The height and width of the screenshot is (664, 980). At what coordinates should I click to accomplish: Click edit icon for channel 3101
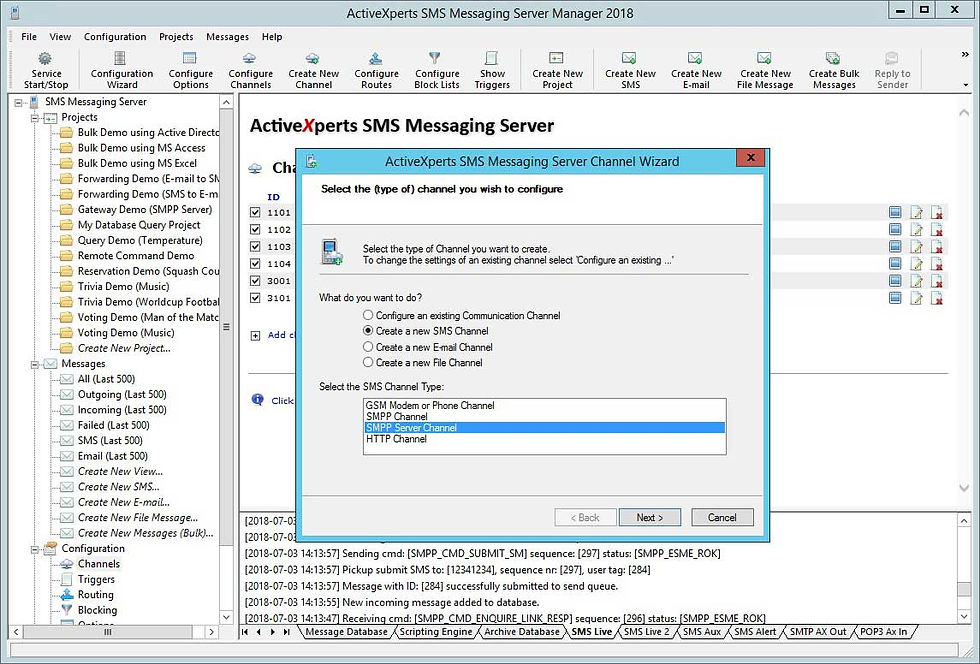click(x=916, y=298)
